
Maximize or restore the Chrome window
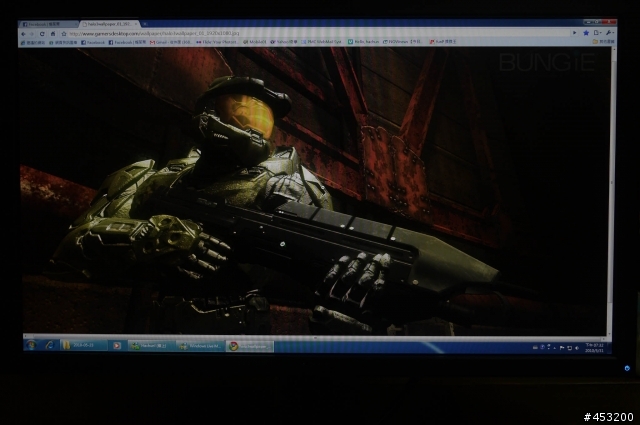pos(598,22)
